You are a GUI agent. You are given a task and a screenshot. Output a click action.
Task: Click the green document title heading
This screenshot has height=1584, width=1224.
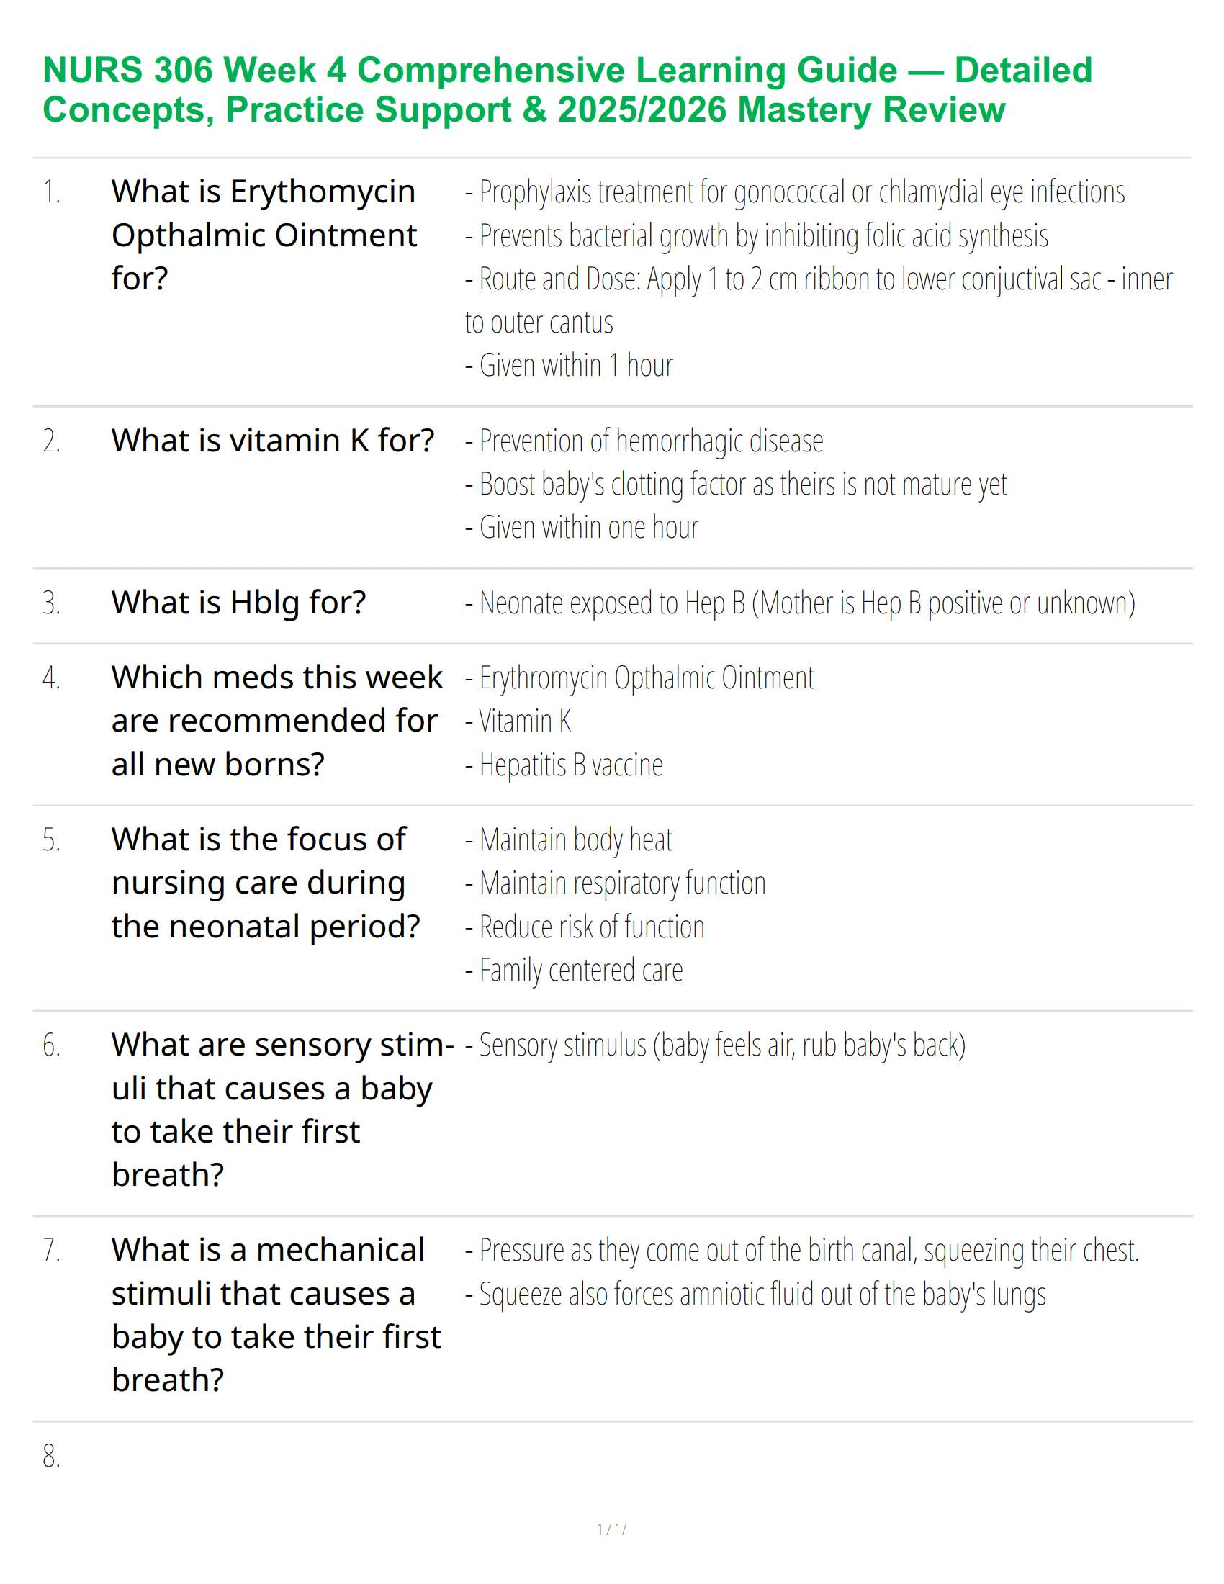(x=567, y=89)
